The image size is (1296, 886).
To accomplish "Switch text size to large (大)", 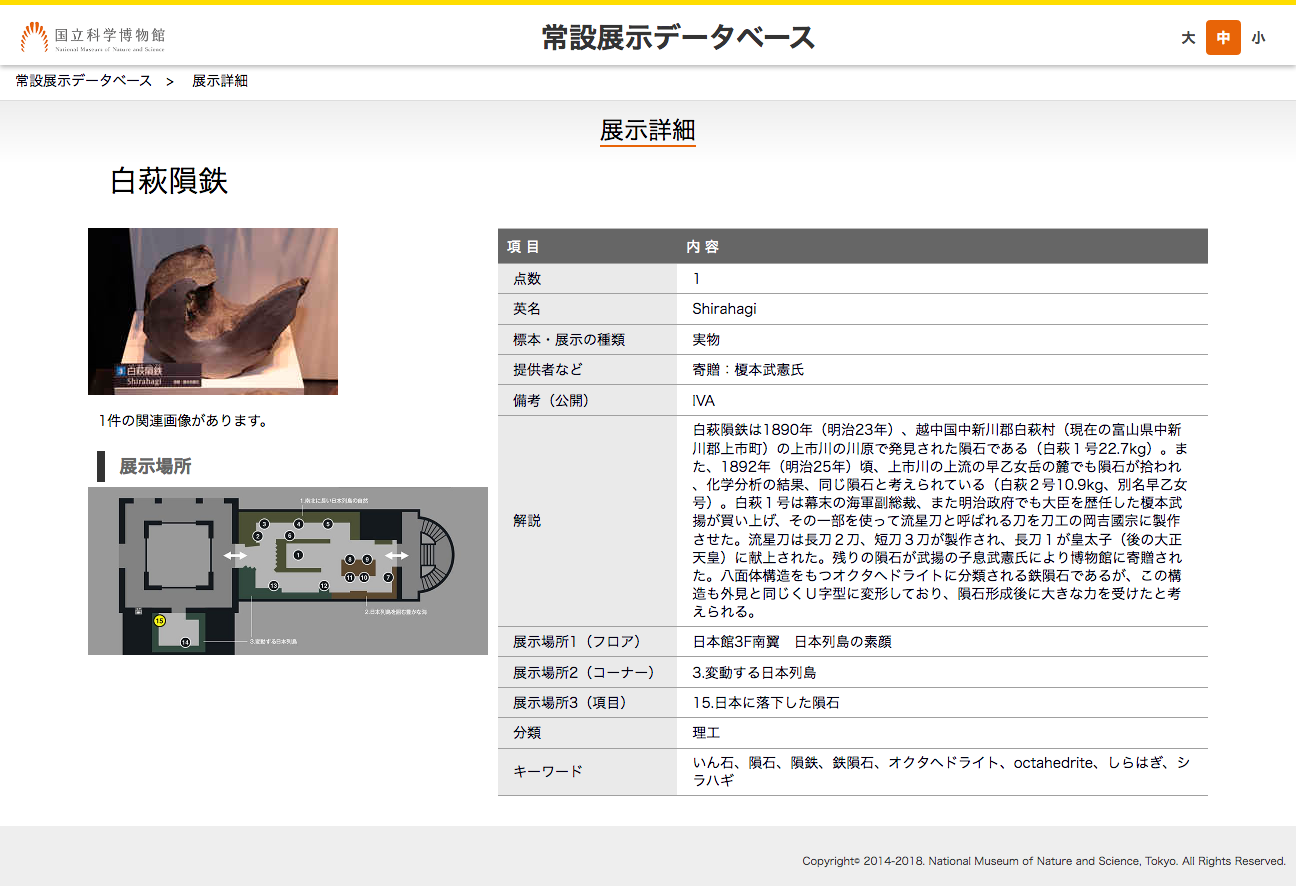I will pos(1188,38).
